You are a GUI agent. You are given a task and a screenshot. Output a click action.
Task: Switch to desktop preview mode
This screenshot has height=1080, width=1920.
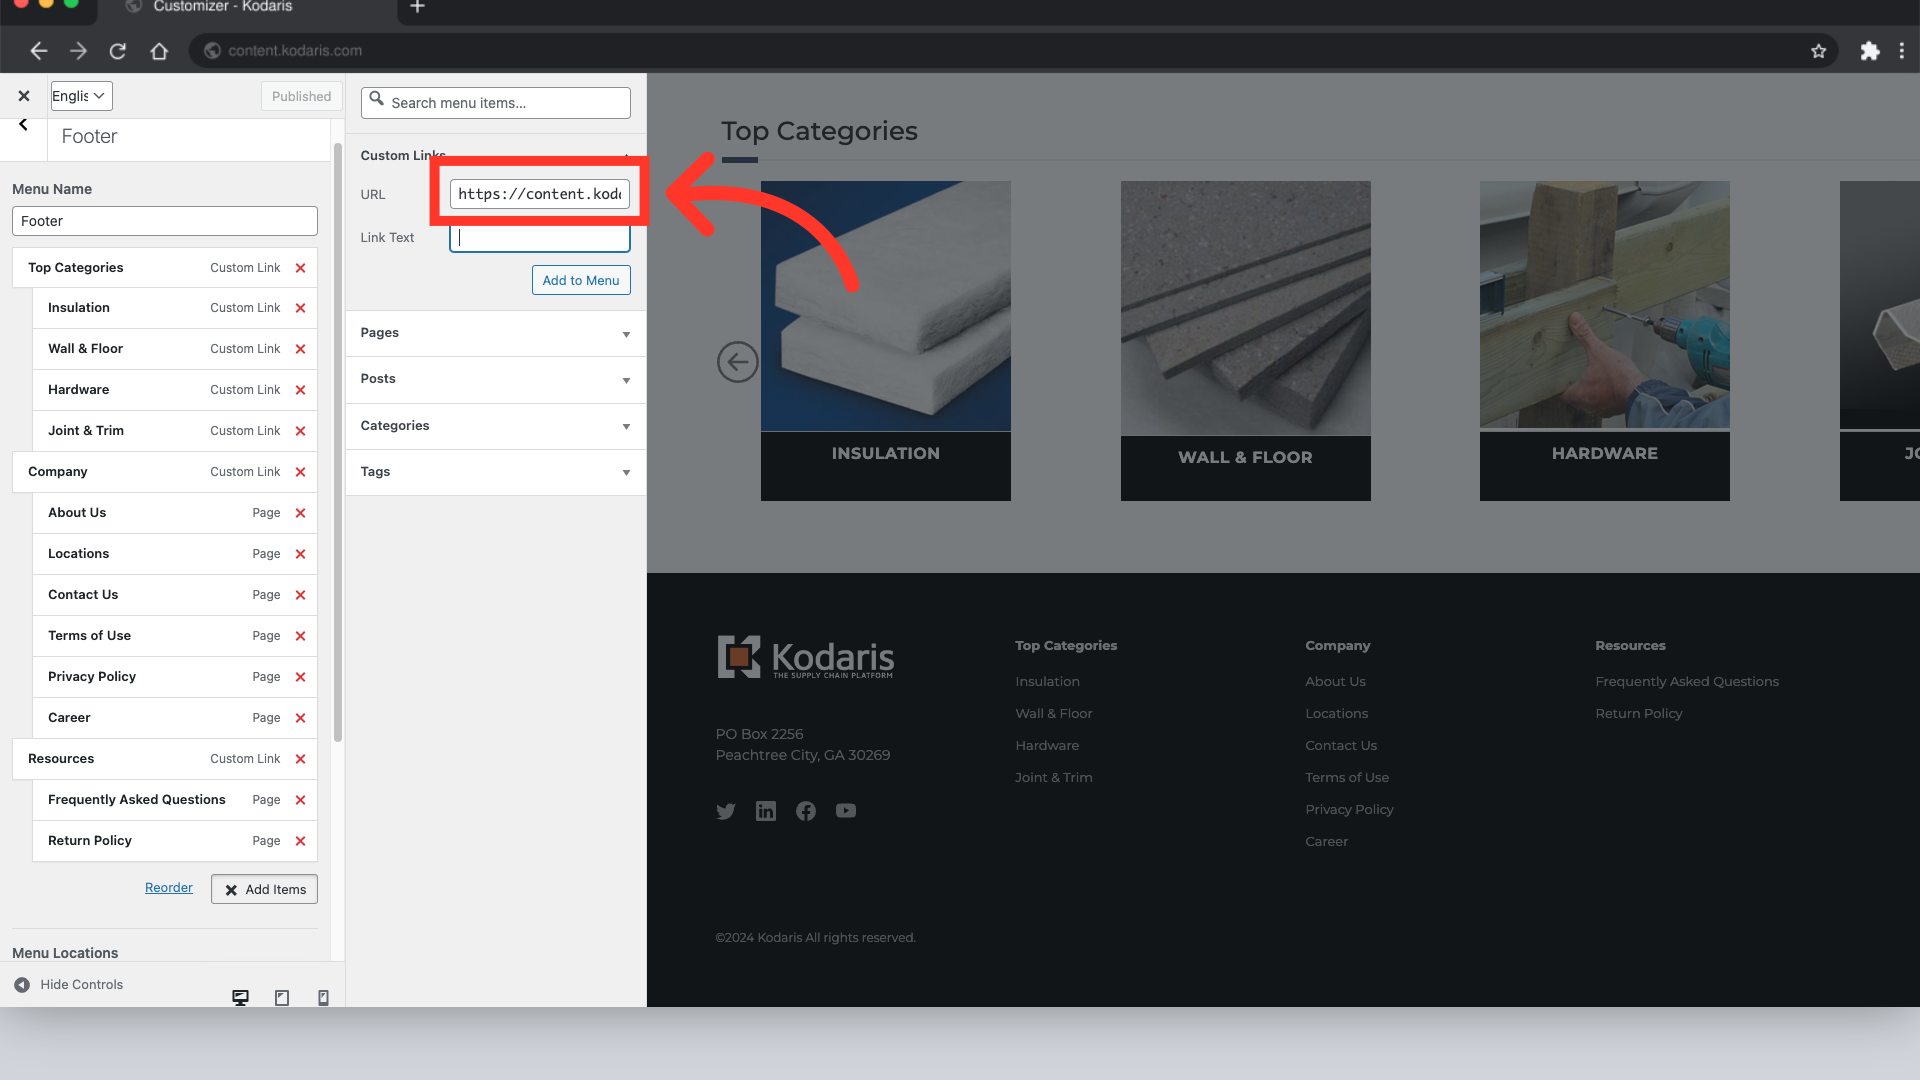tap(240, 997)
